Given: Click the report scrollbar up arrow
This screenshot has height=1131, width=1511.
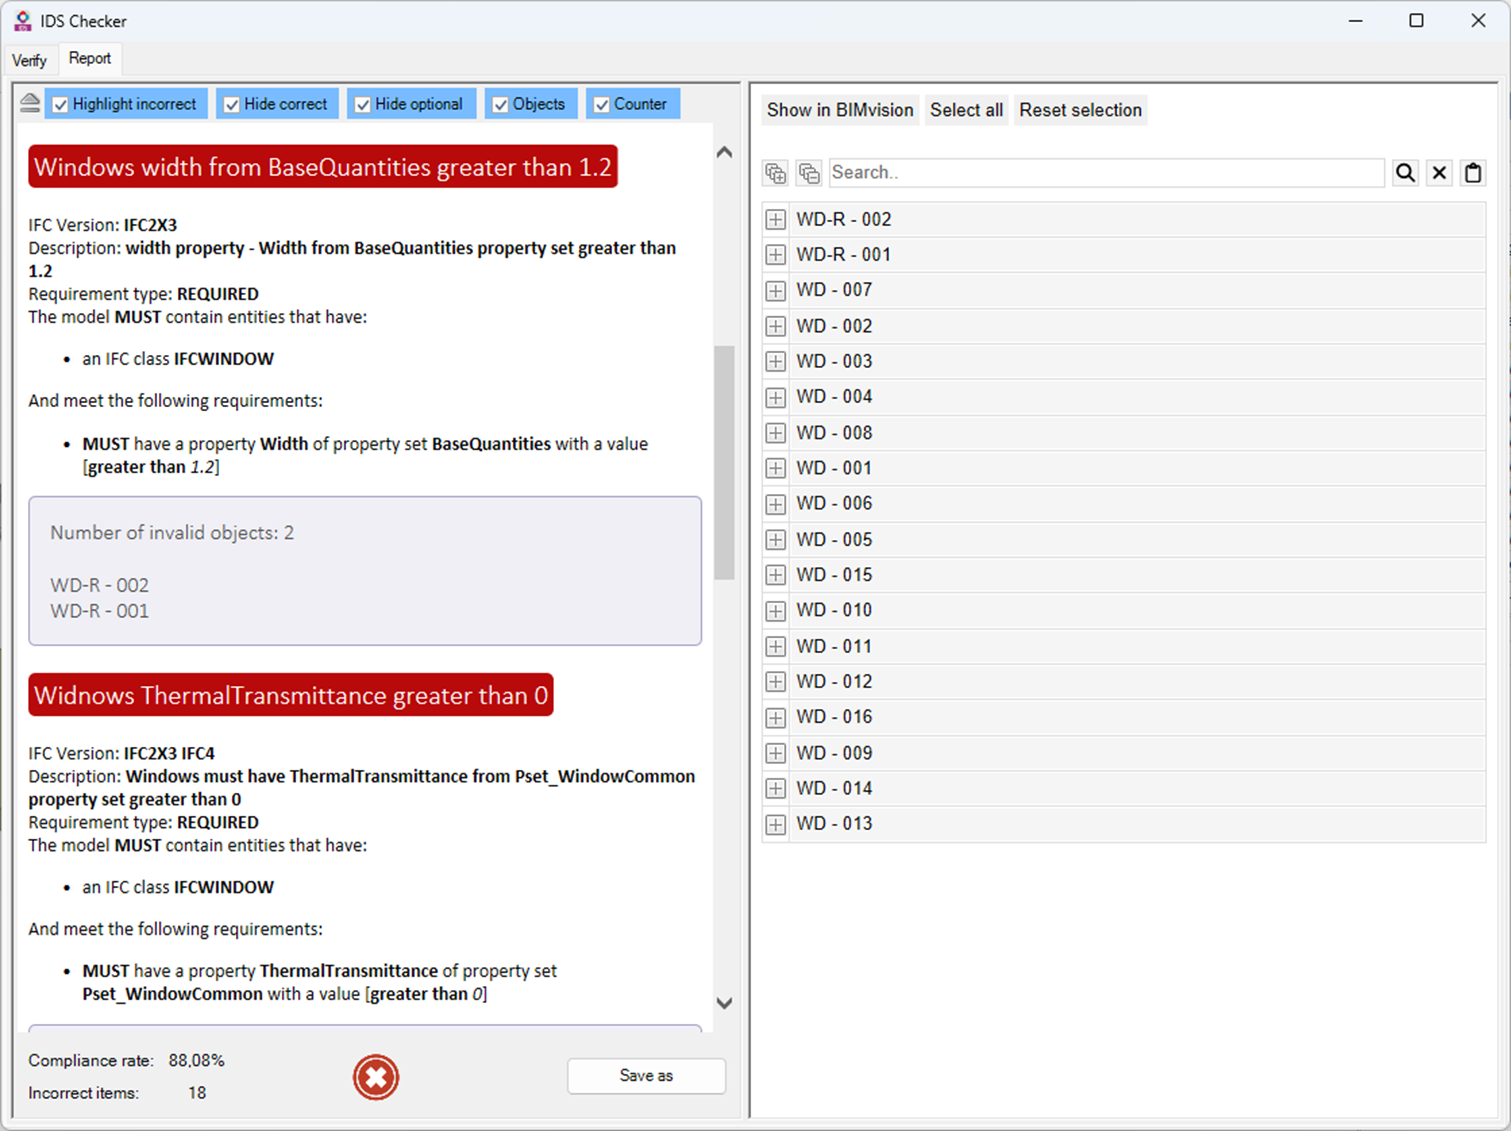Looking at the screenshot, I should point(725,152).
